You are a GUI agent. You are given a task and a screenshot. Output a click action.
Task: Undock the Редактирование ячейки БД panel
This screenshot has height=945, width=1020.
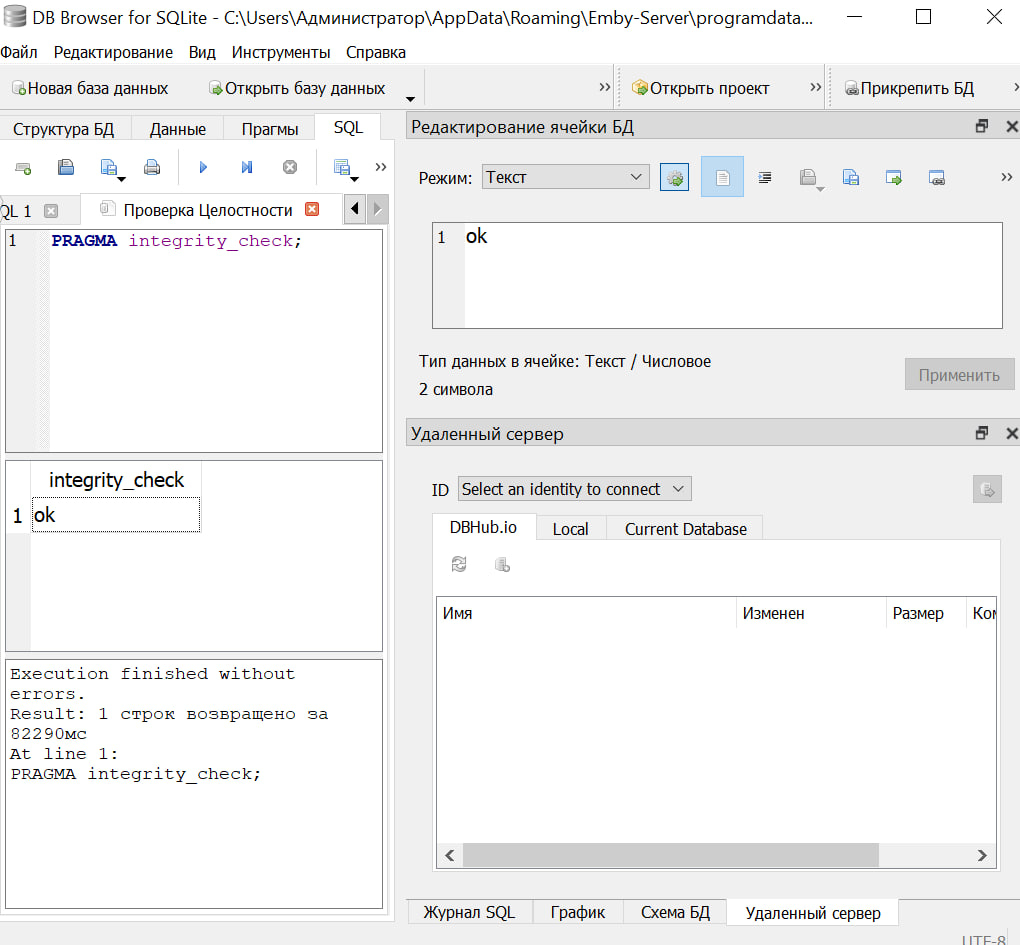point(982,127)
